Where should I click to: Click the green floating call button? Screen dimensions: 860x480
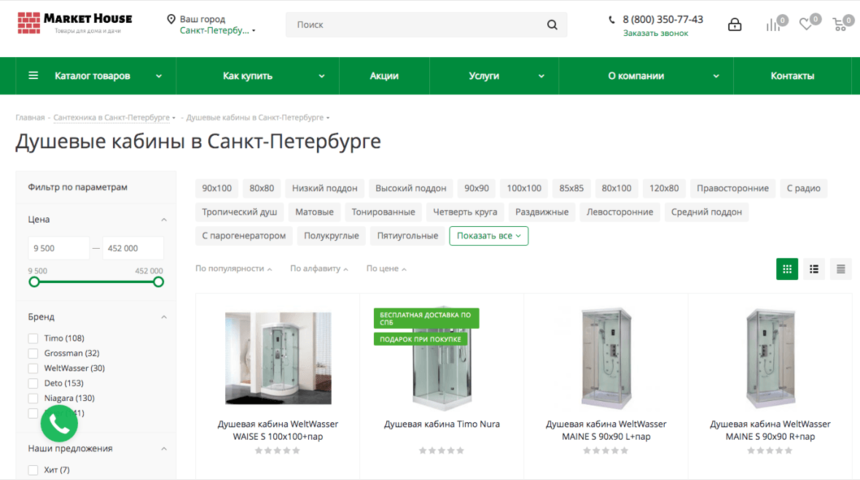click(x=59, y=423)
